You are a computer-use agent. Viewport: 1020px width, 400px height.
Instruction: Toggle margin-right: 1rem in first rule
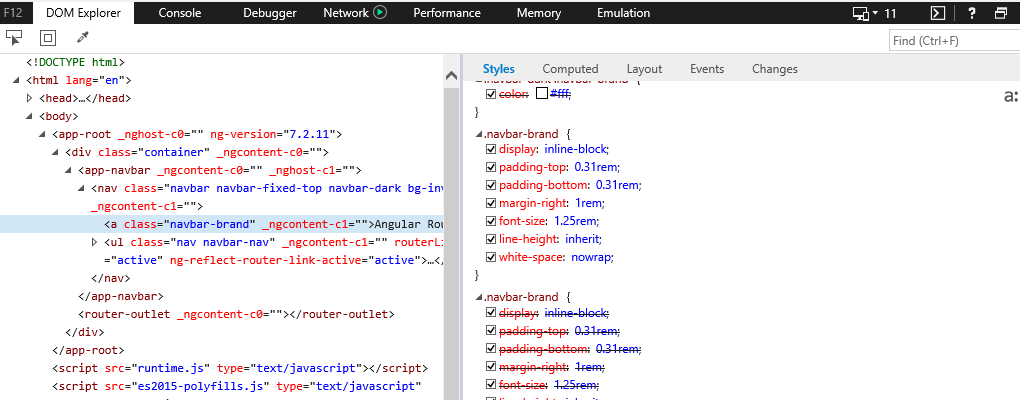(491, 204)
